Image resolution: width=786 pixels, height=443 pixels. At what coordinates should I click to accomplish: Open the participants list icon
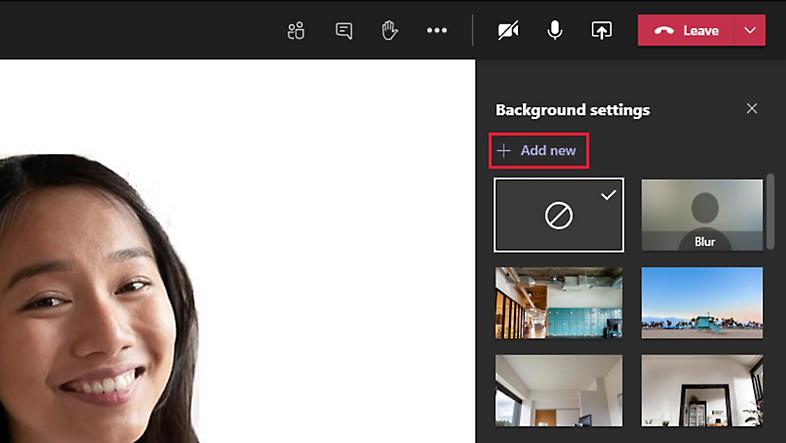pos(295,30)
